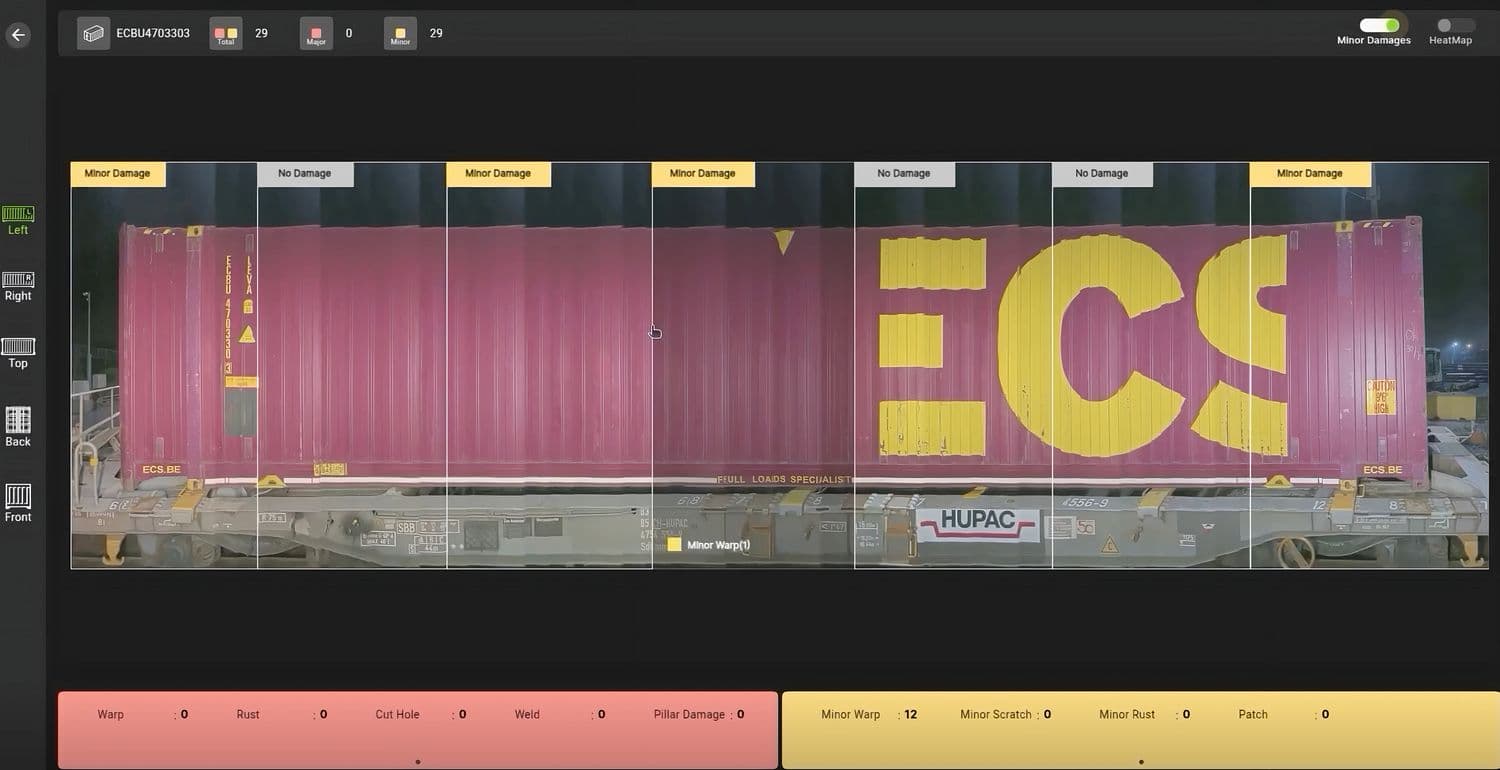This screenshot has height=770, width=1500.
Task: Click the Minor Scratch count entry
Action: [x=1006, y=715]
